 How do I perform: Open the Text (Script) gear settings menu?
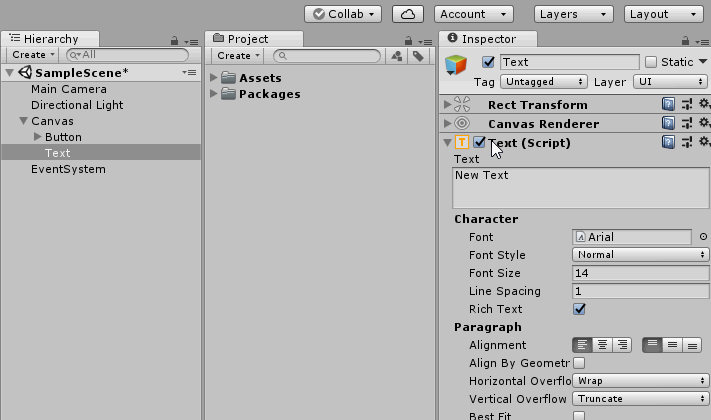click(704, 142)
